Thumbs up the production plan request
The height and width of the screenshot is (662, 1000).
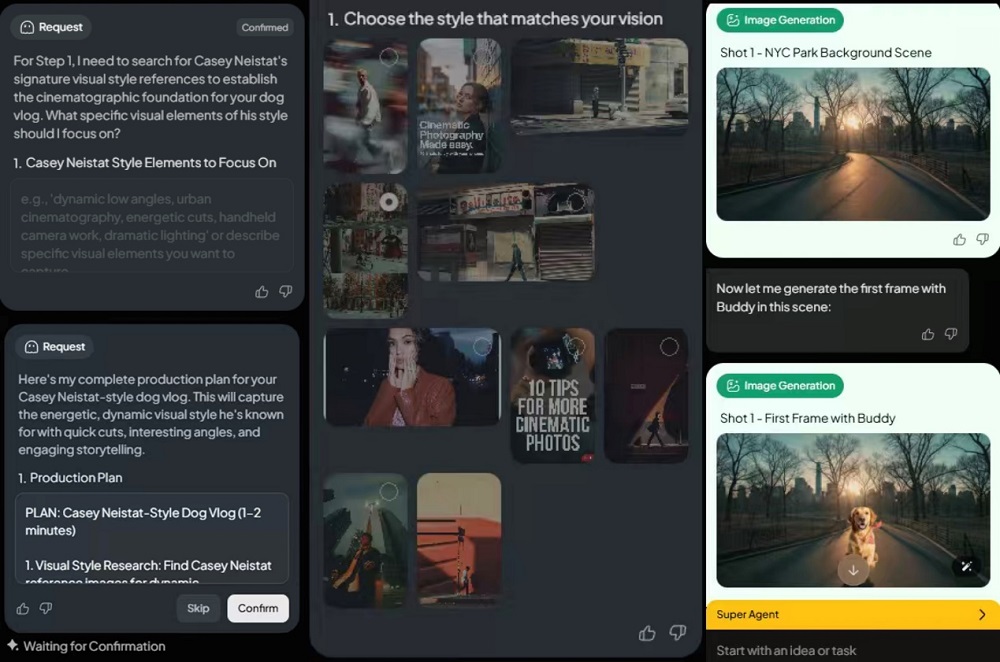(x=23, y=608)
